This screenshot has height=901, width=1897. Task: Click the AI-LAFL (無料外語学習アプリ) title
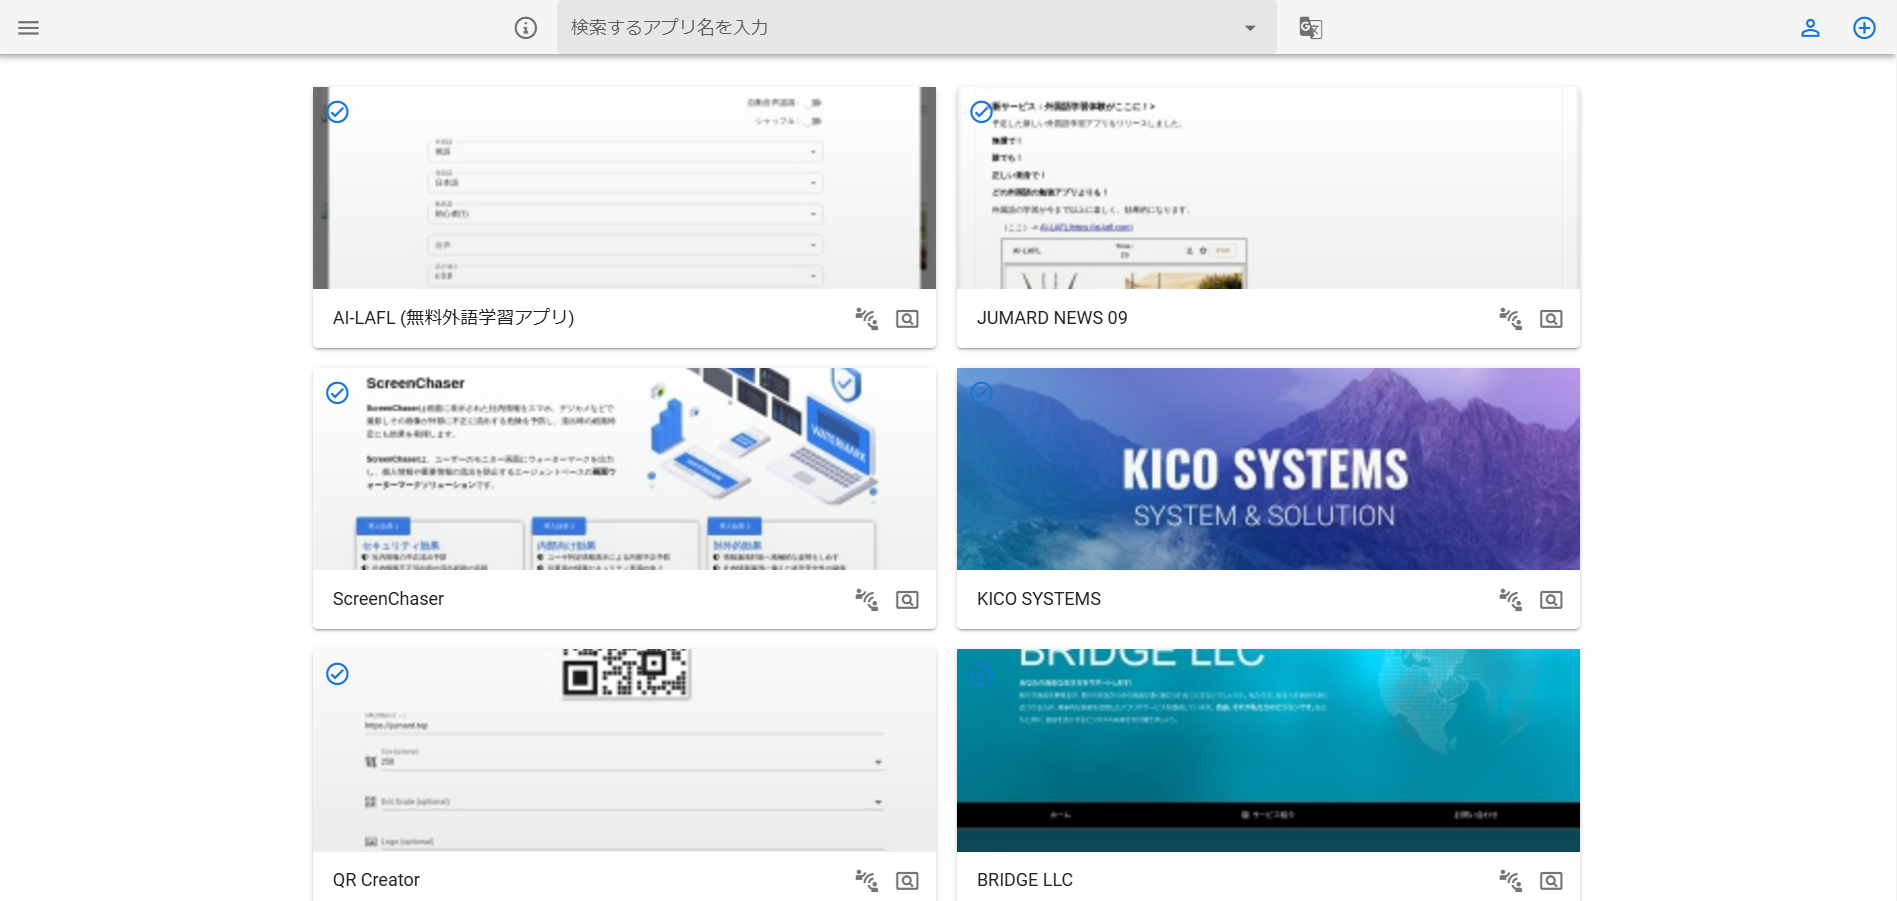pos(453,318)
